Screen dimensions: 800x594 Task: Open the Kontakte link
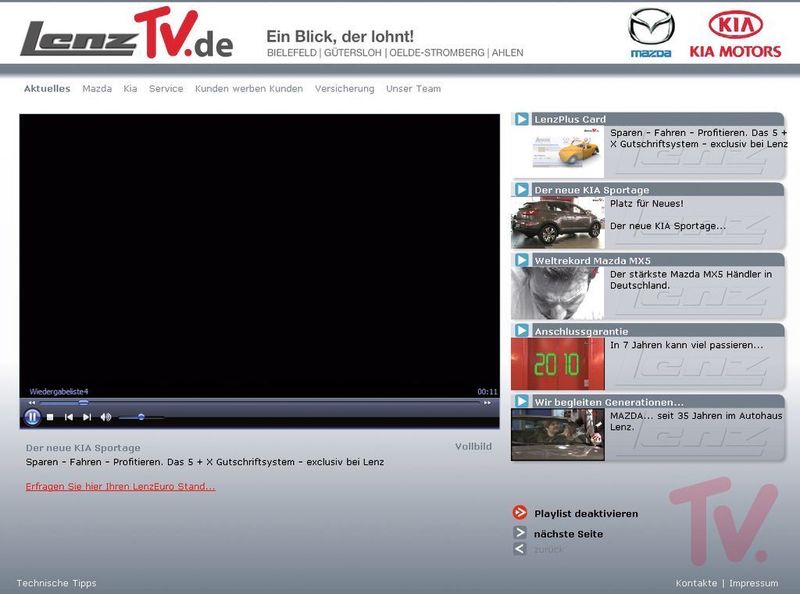696,583
